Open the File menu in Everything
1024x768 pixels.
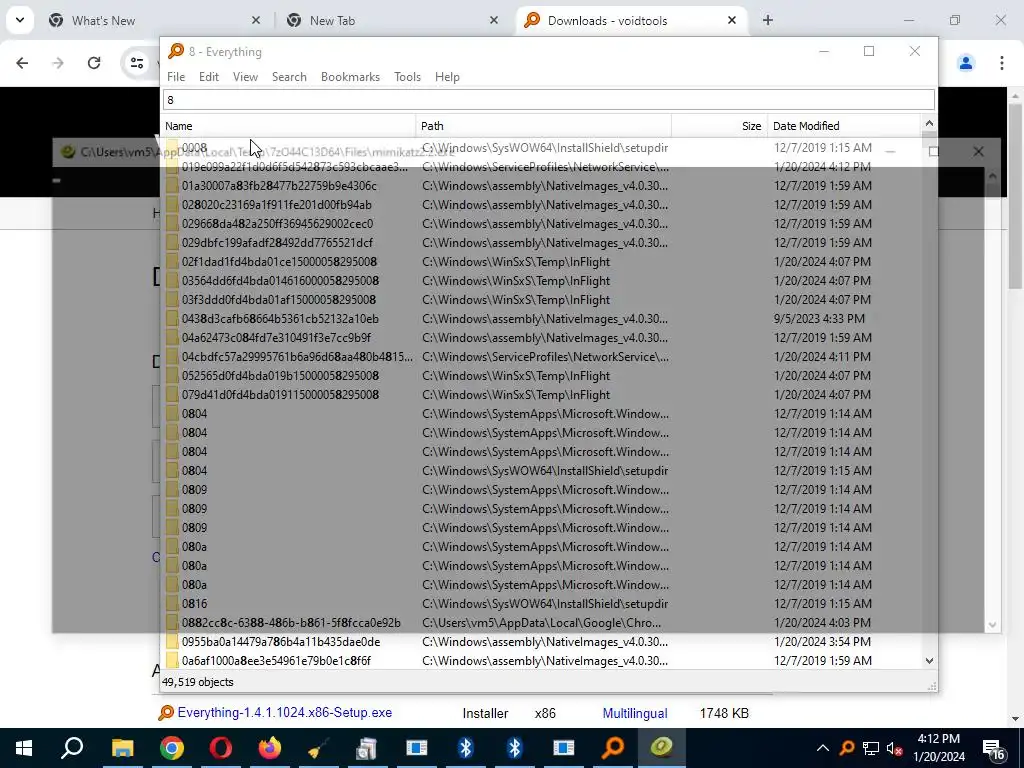point(176,76)
